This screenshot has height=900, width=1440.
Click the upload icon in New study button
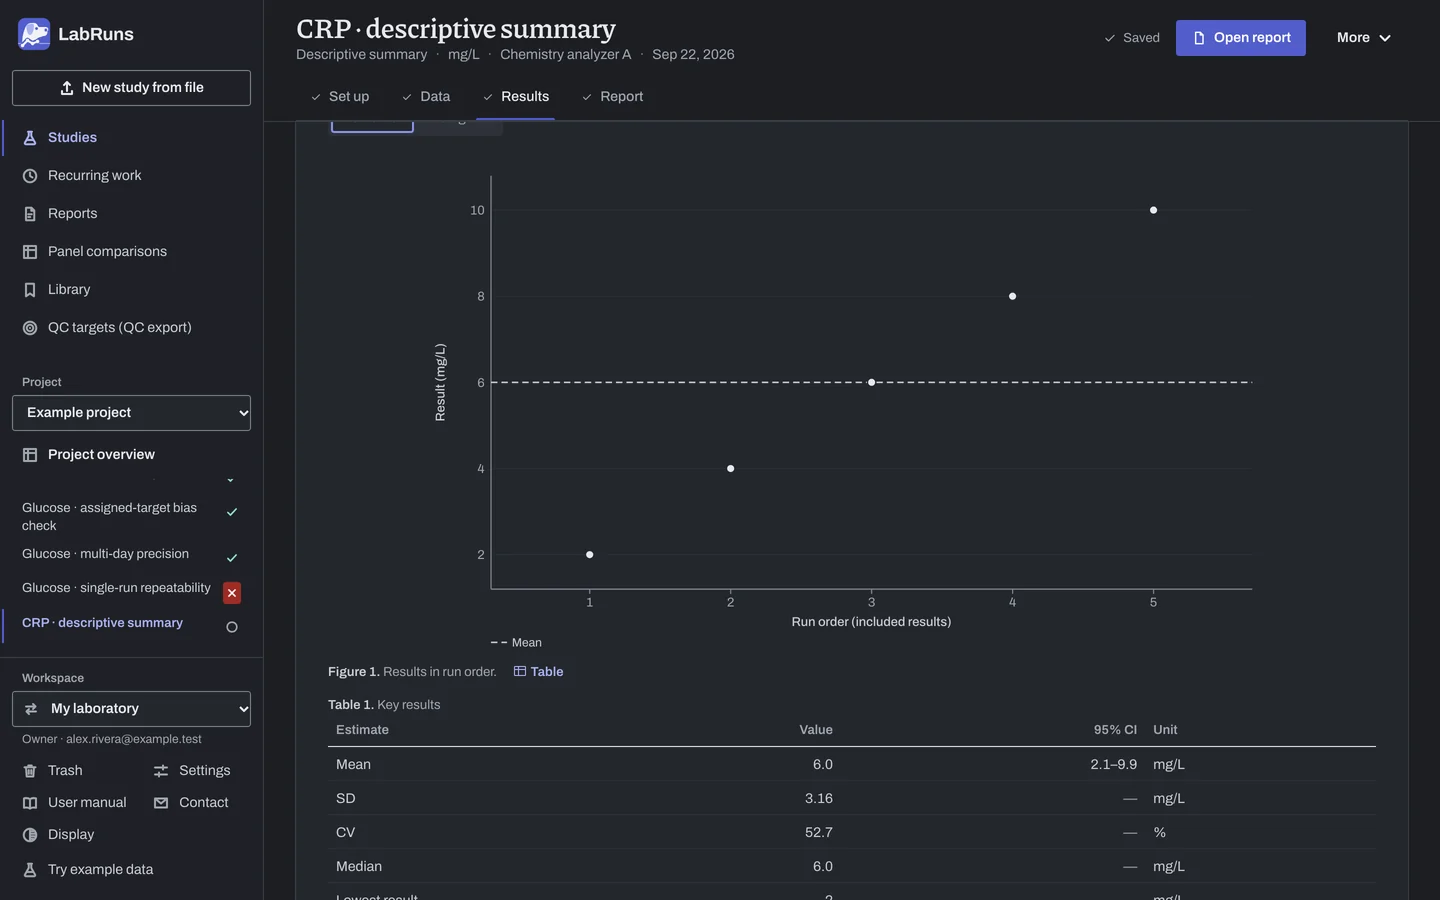coord(67,88)
